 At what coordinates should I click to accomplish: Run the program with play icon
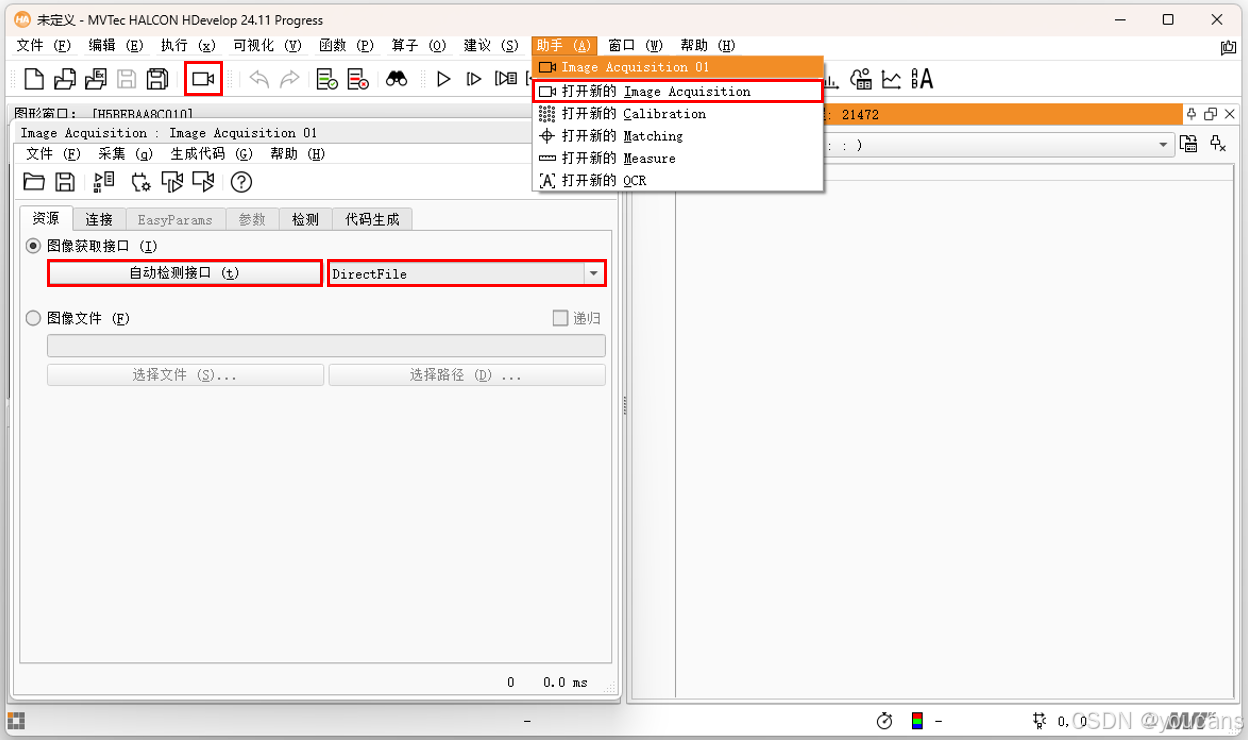pos(444,79)
